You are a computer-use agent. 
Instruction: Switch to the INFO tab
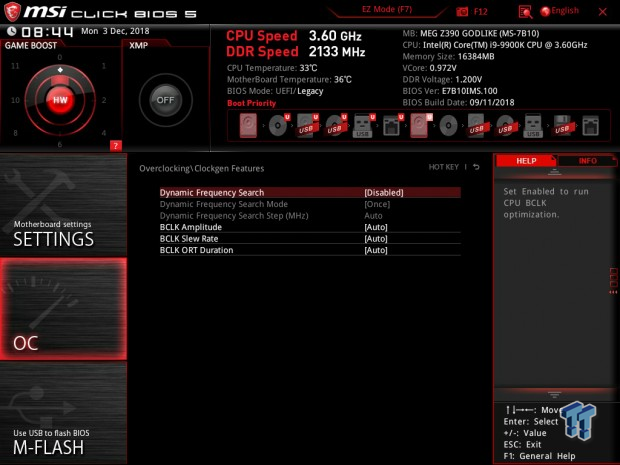588,161
